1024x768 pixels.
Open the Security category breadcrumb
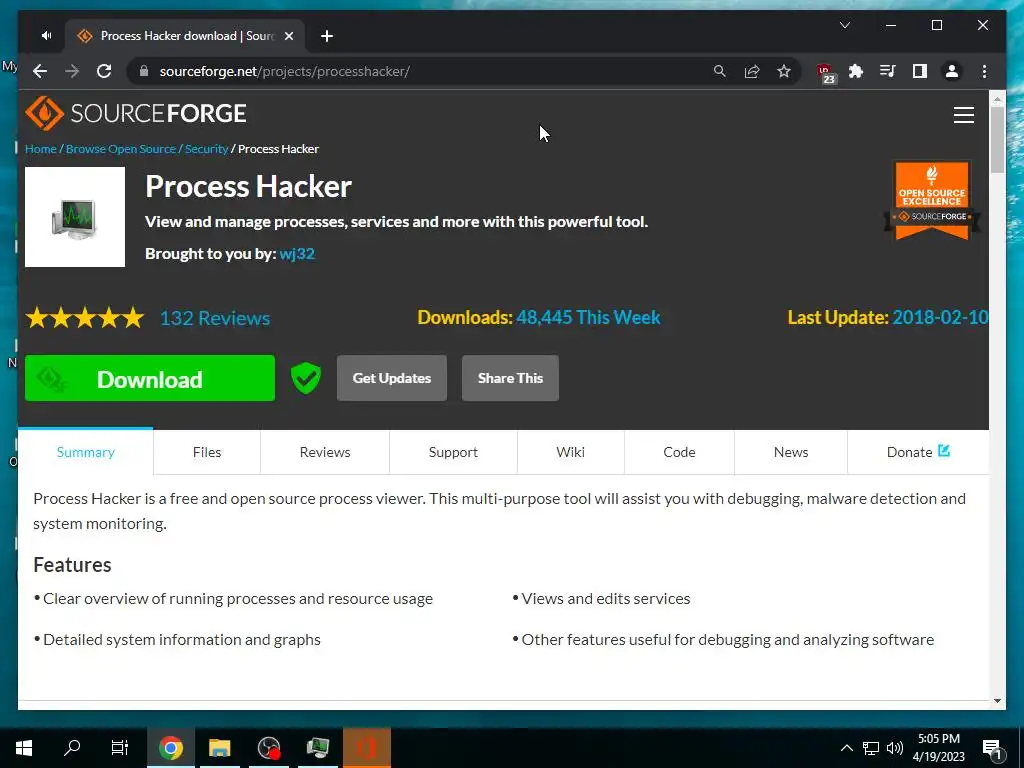point(206,149)
